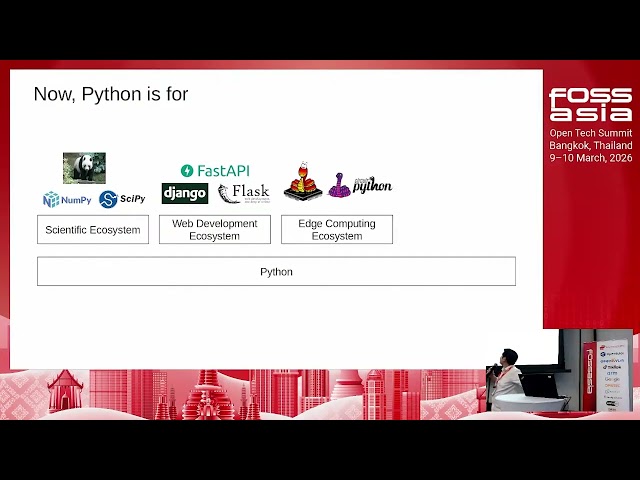Viewport: 640px width, 480px height.
Task: Click the 'Open Tech Summit' text
Action: [591, 133]
